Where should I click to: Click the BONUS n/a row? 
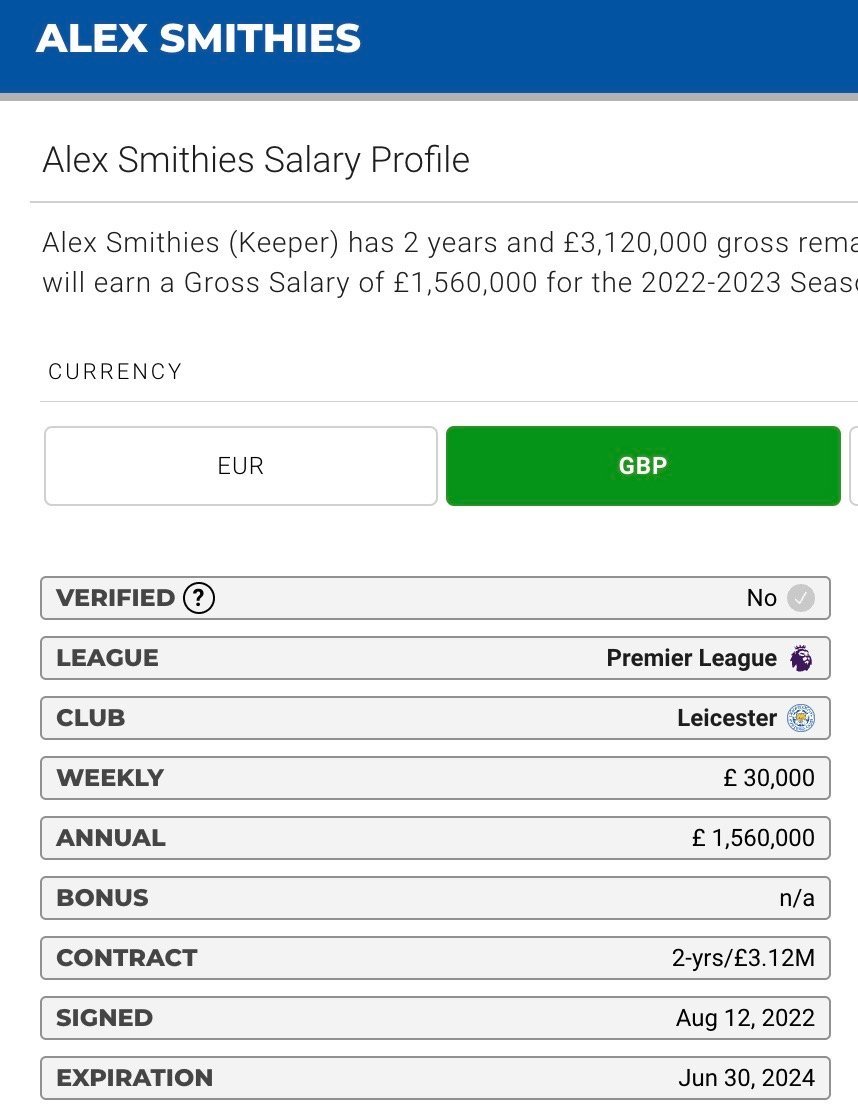(435, 898)
